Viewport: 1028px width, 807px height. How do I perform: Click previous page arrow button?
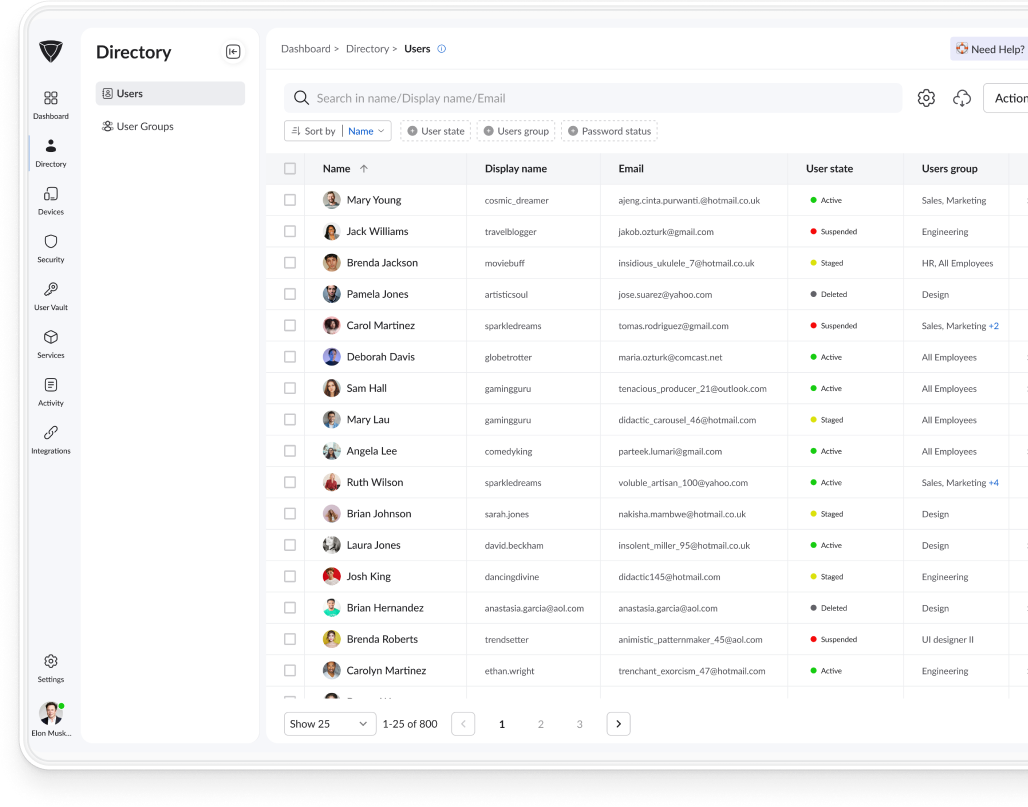(x=463, y=724)
